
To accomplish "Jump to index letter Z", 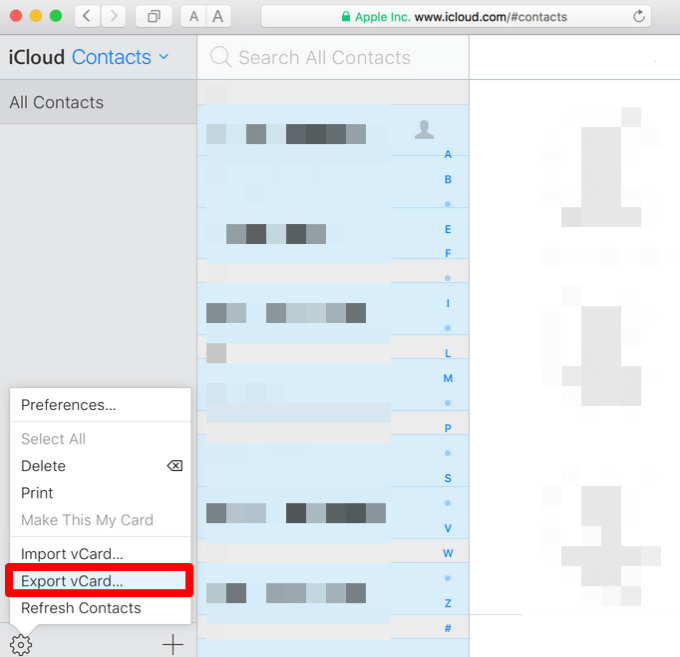I will tap(448, 603).
